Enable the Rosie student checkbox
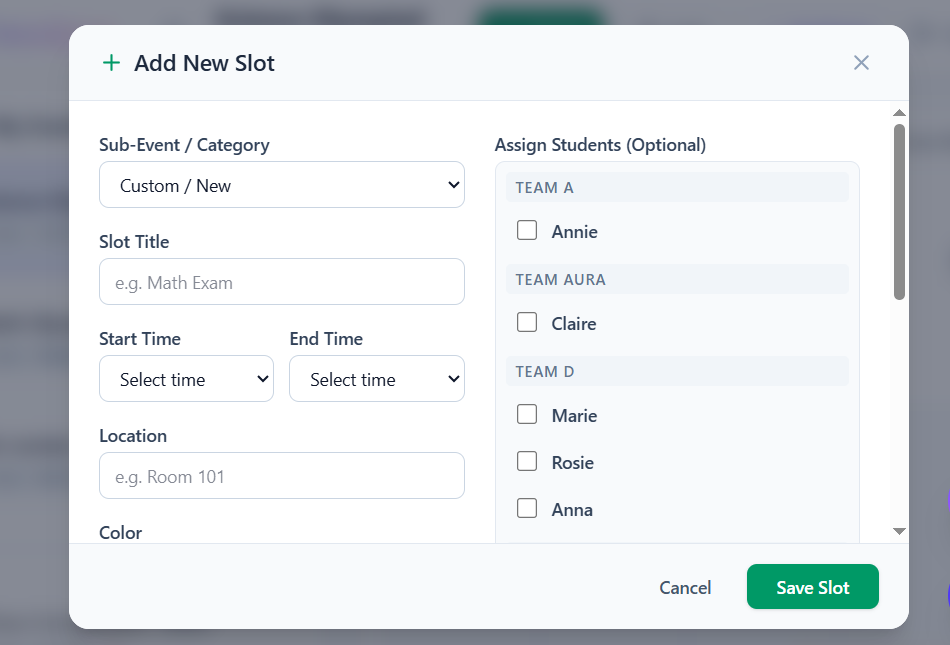The image size is (950, 645). (x=527, y=462)
